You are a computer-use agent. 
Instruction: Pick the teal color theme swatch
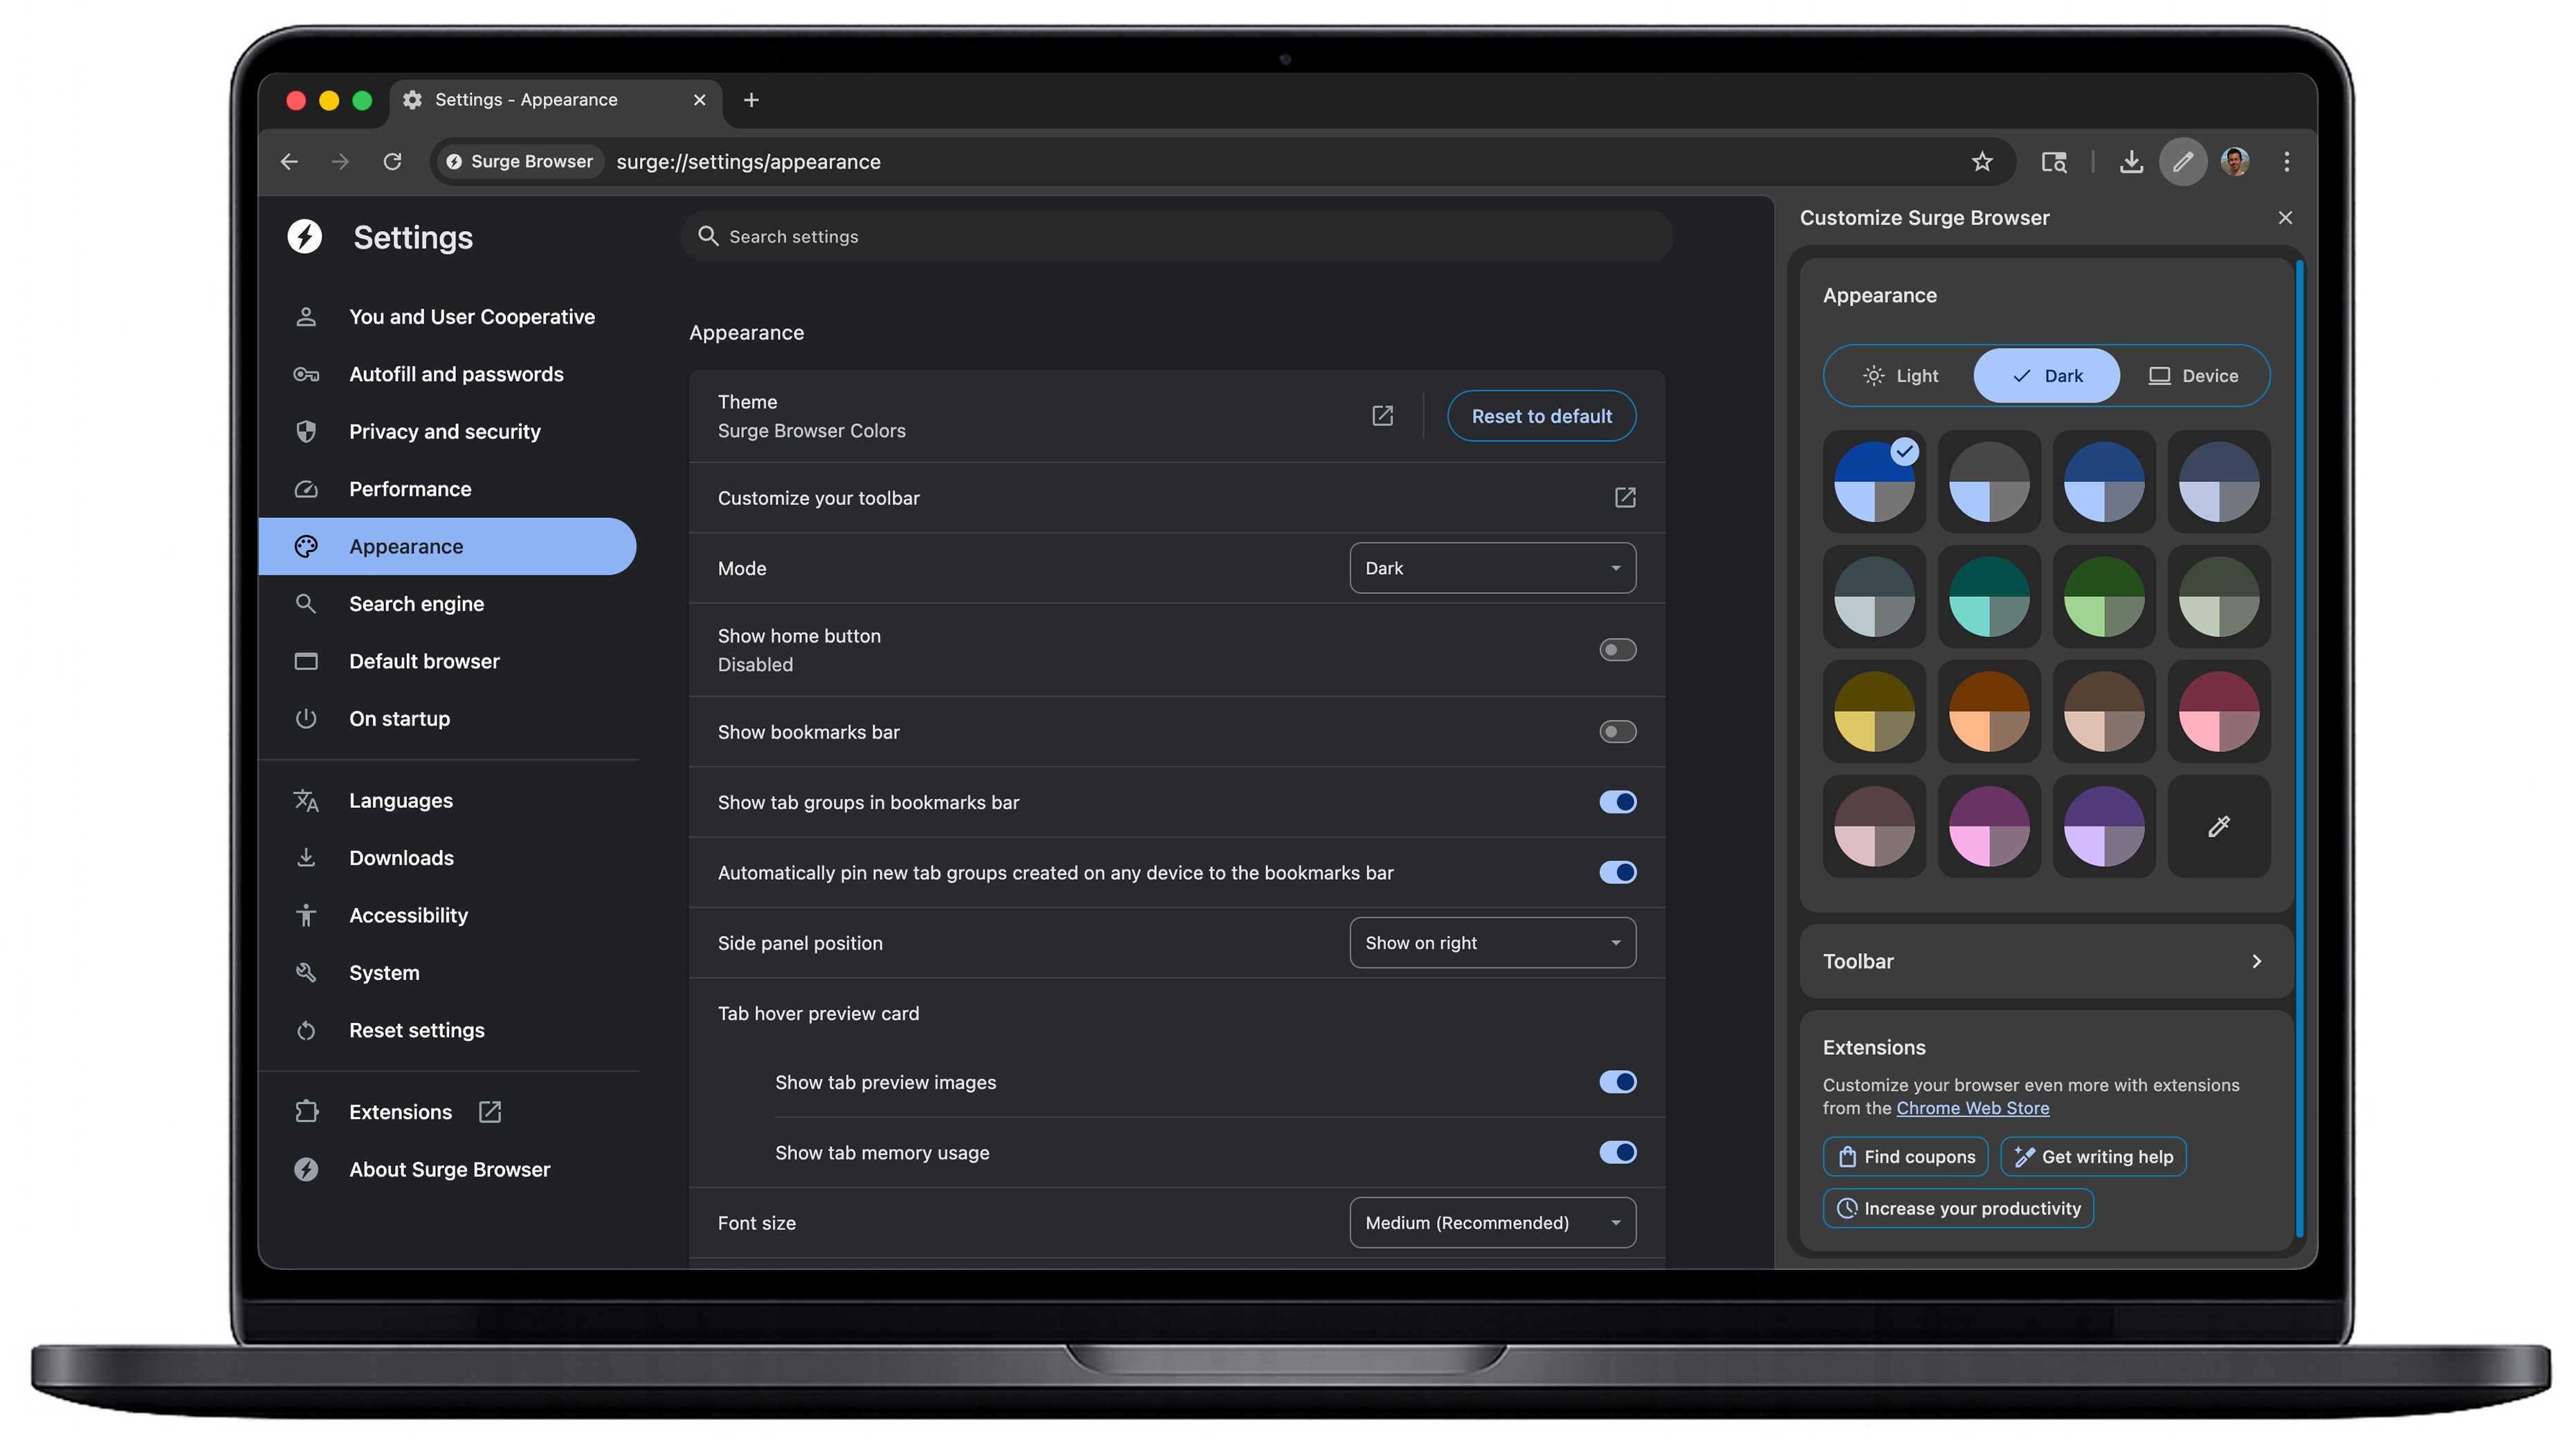click(1989, 597)
